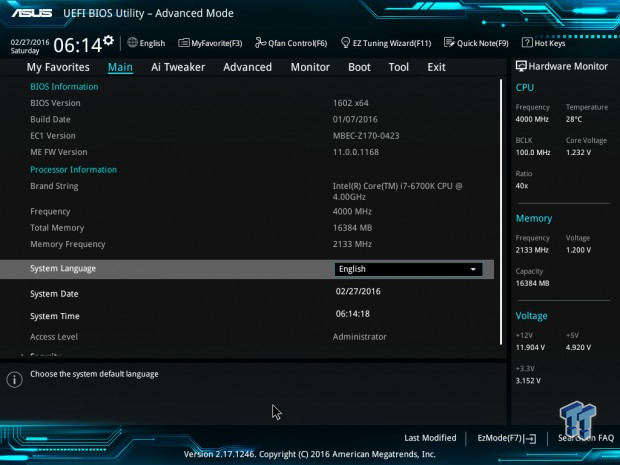
Task: Go to the Advanced tab
Action: pyautogui.click(x=248, y=67)
